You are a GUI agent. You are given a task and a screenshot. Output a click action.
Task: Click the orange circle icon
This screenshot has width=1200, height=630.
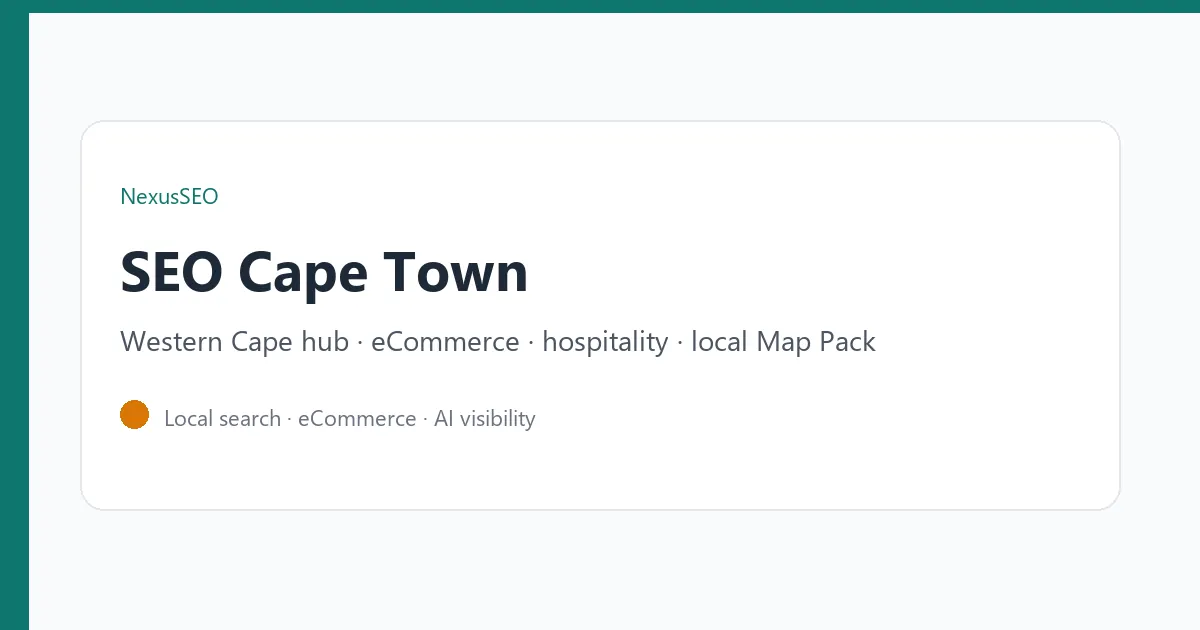(x=134, y=414)
